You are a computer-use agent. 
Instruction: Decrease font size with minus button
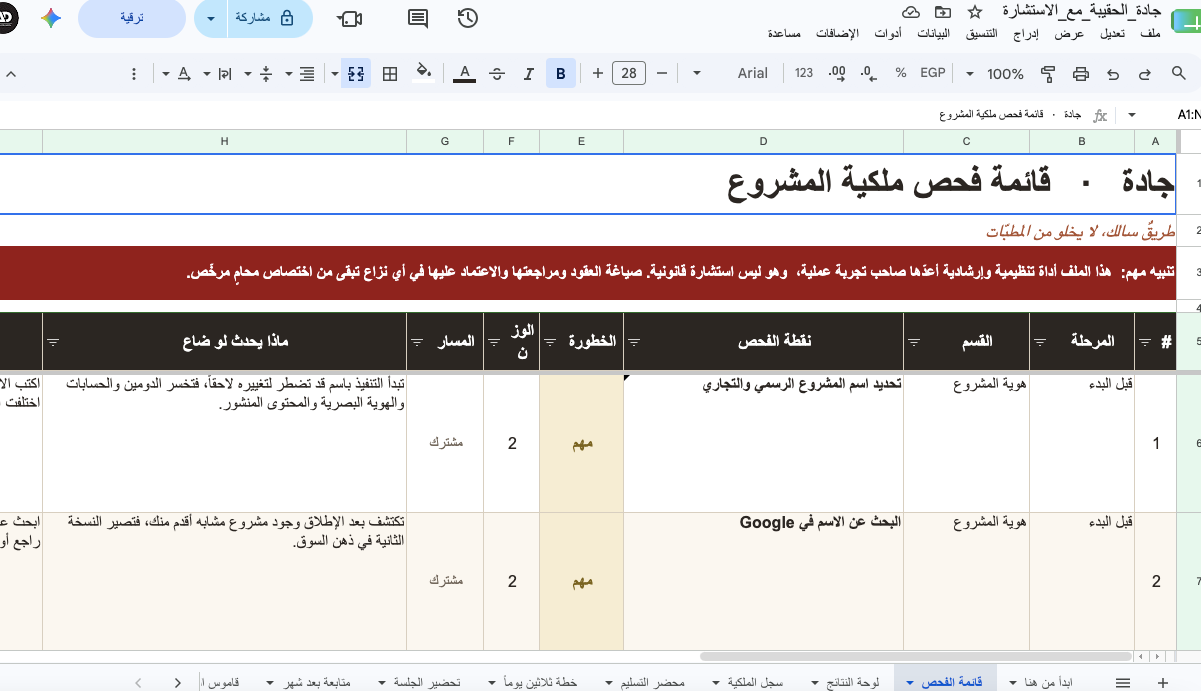661,73
